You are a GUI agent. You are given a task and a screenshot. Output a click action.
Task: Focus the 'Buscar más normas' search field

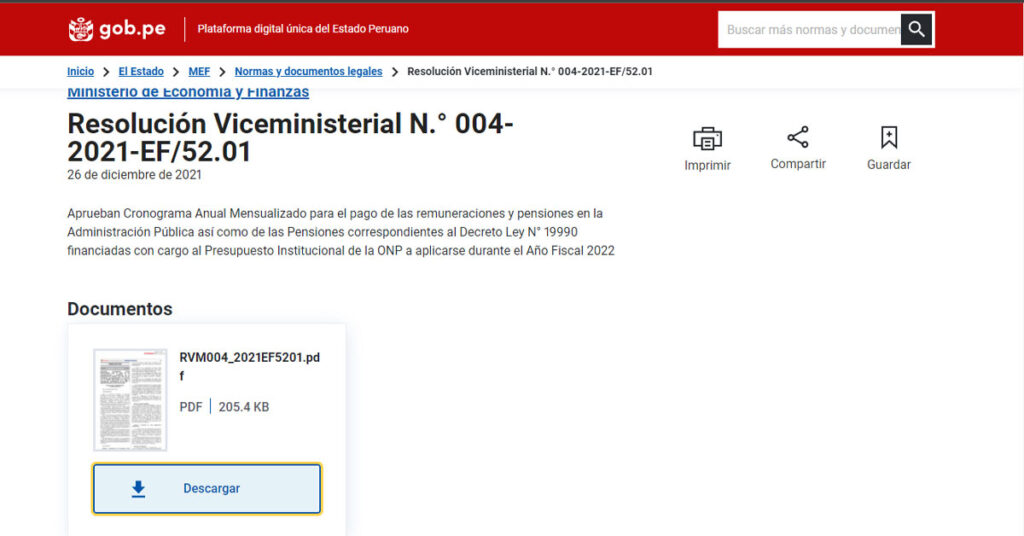810,29
